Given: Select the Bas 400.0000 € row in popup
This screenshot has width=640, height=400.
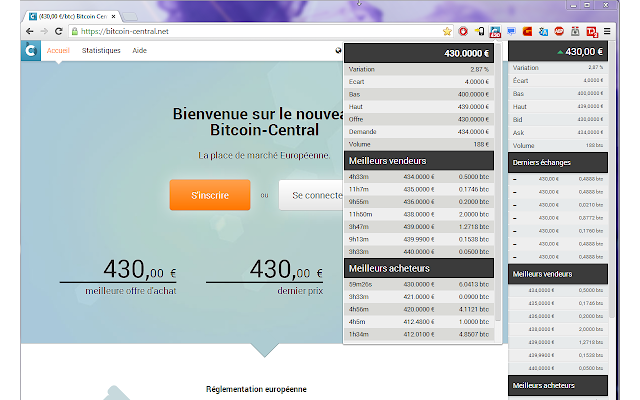Looking at the screenshot, I should pyautogui.click(x=419, y=94).
